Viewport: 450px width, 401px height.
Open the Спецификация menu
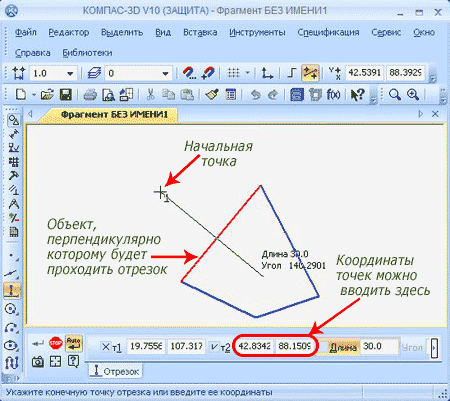[x=328, y=32]
